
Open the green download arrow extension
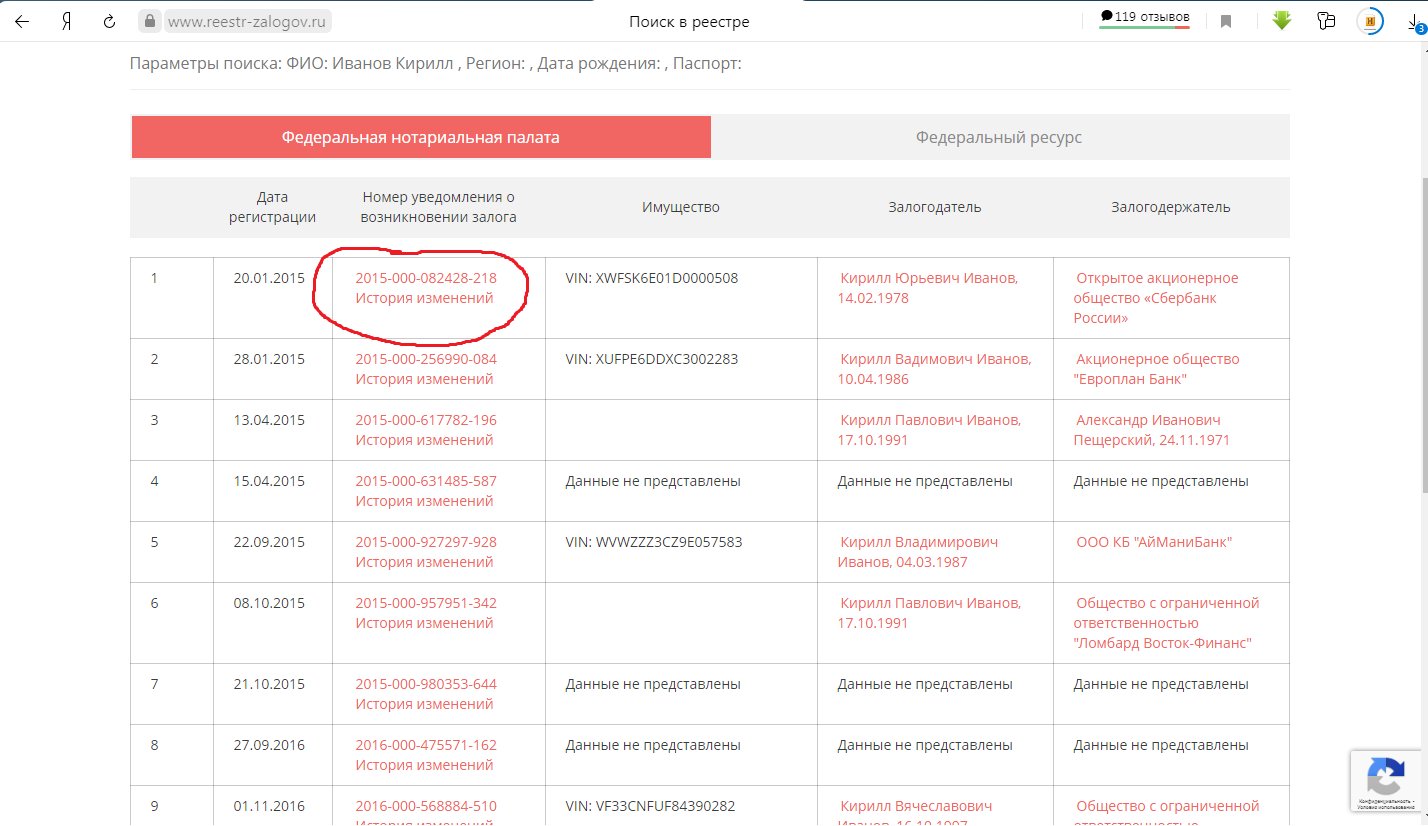click(1282, 20)
